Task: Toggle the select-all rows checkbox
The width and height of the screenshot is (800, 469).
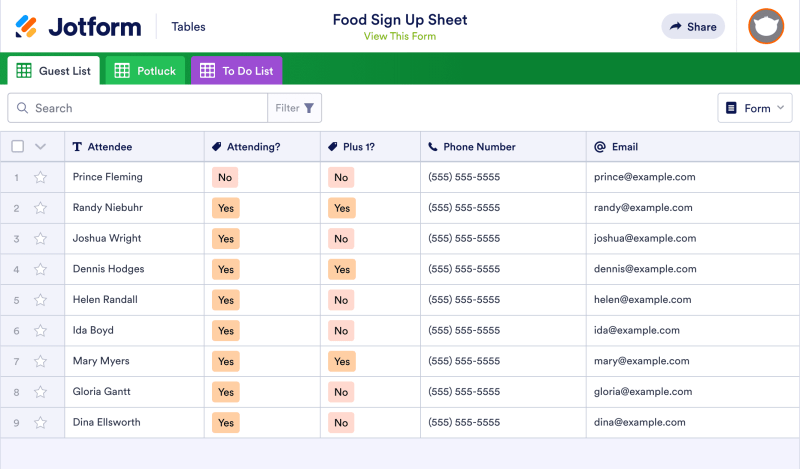Action: pyautogui.click(x=18, y=146)
